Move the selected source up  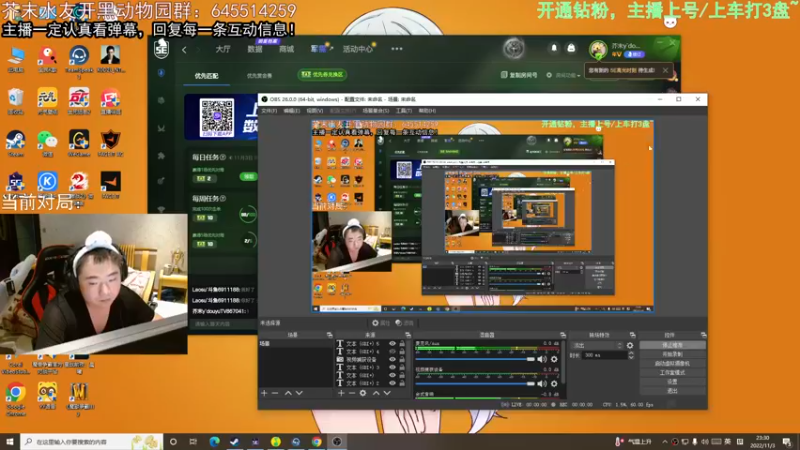pos(376,393)
